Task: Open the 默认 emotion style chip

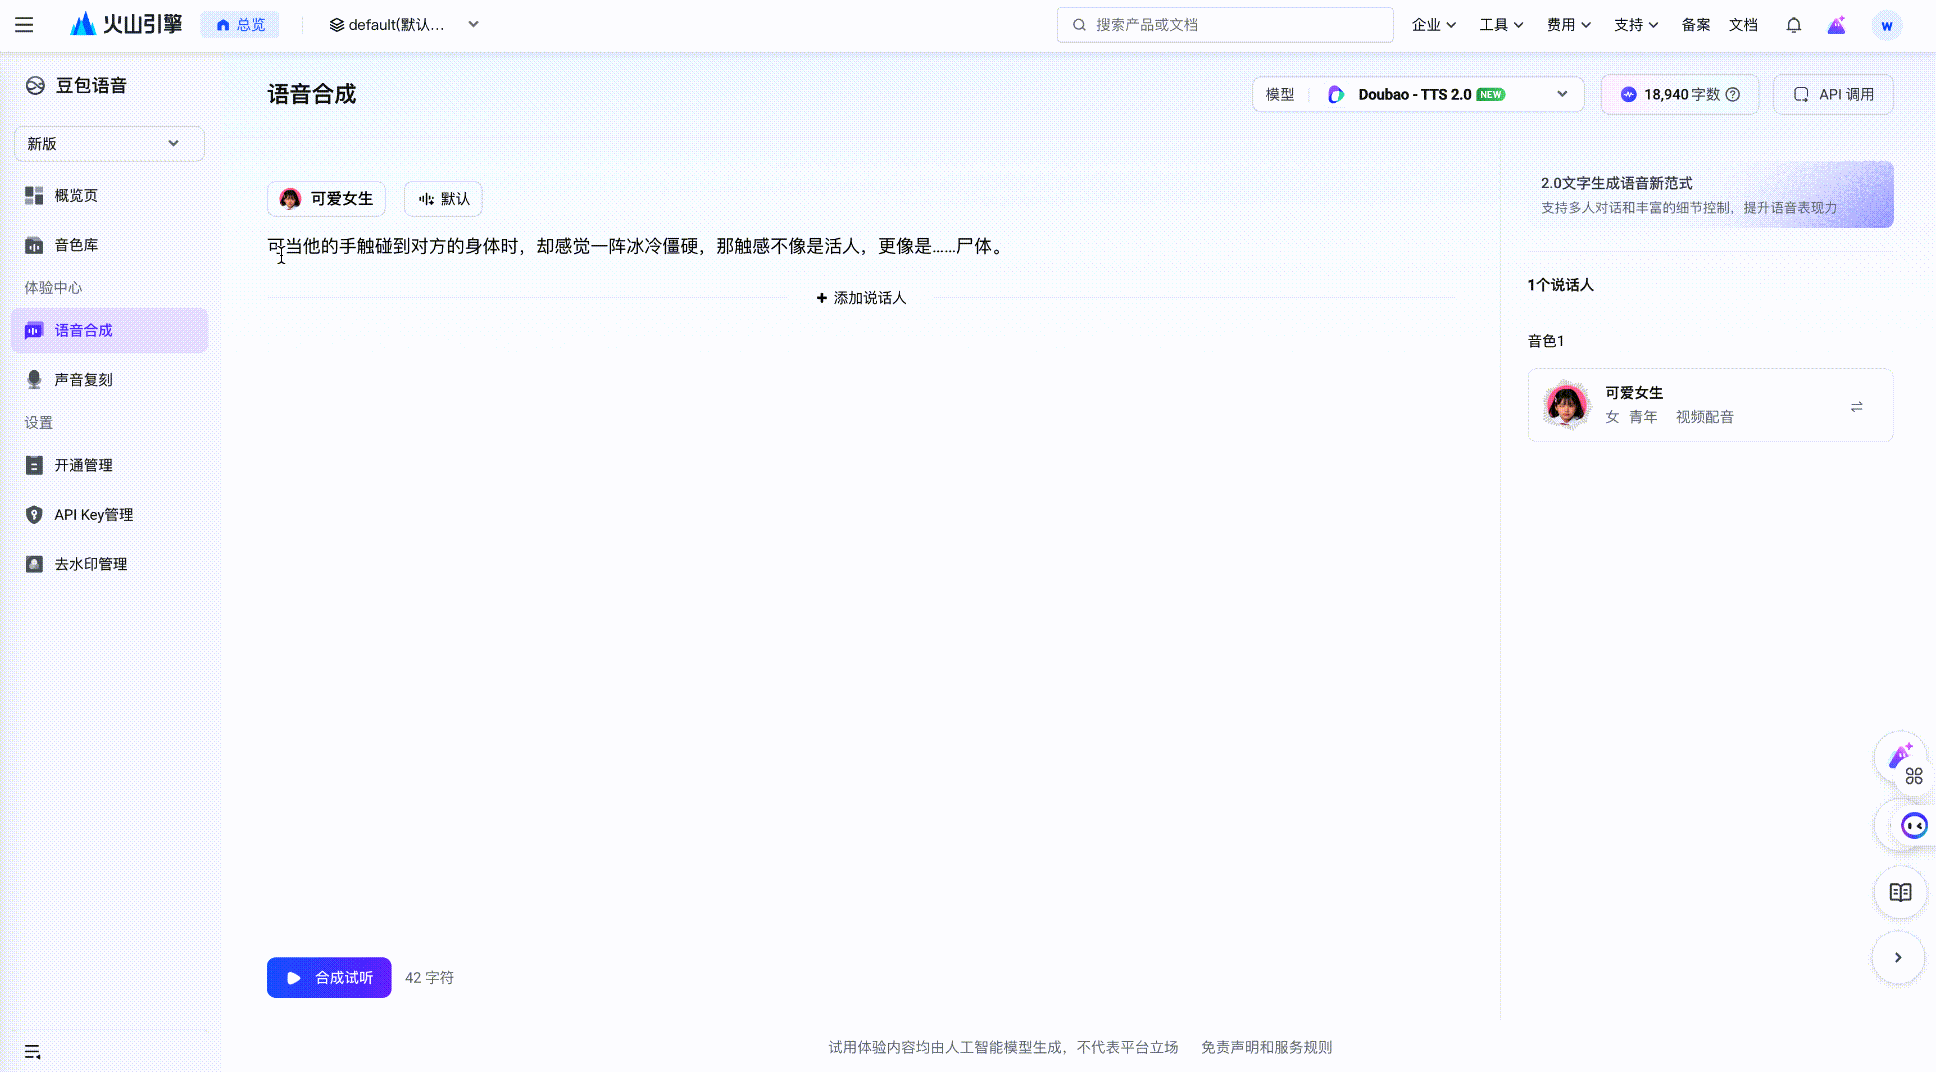Action: click(443, 199)
